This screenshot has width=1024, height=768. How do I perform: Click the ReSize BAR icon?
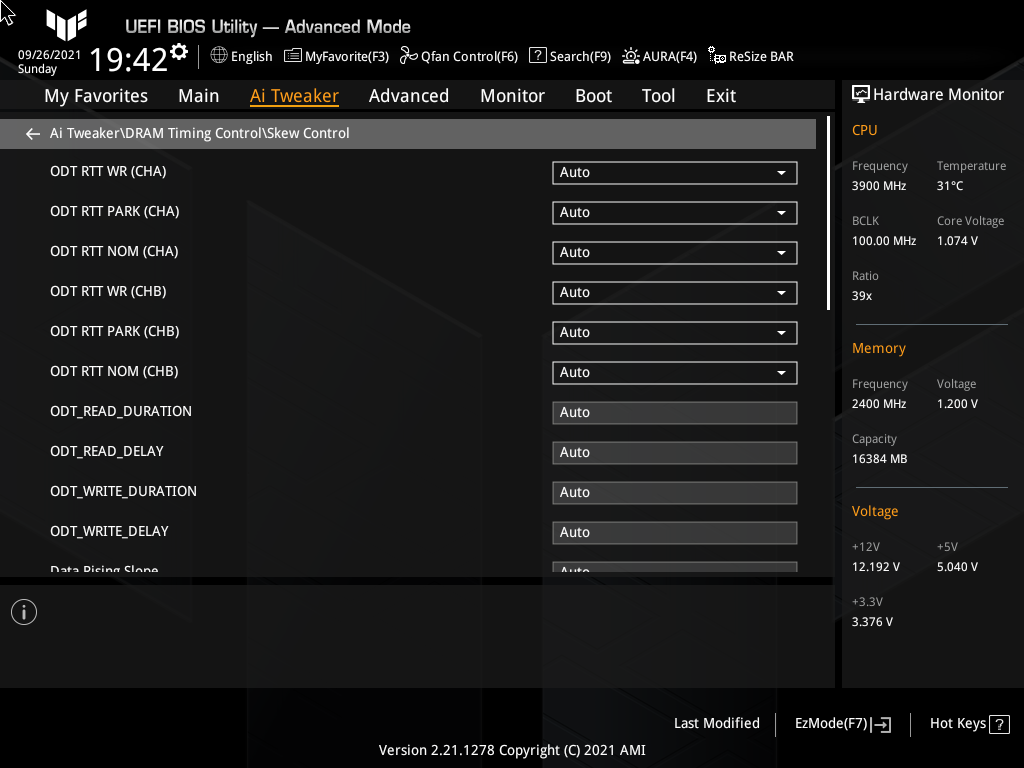pos(750,56)
